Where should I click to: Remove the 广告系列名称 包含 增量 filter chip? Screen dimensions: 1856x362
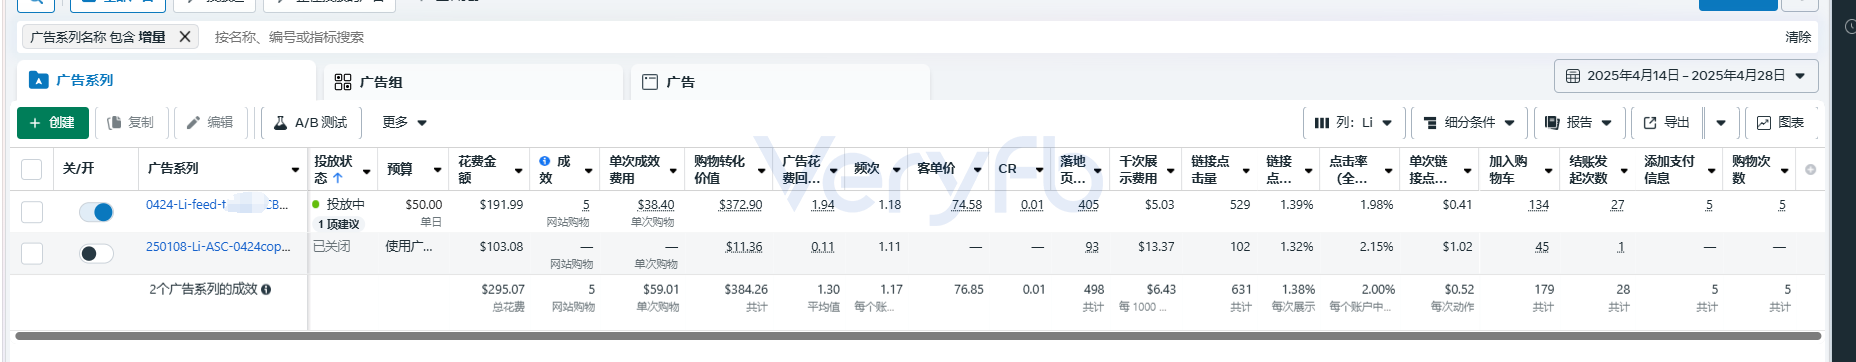tap(185, 37)
